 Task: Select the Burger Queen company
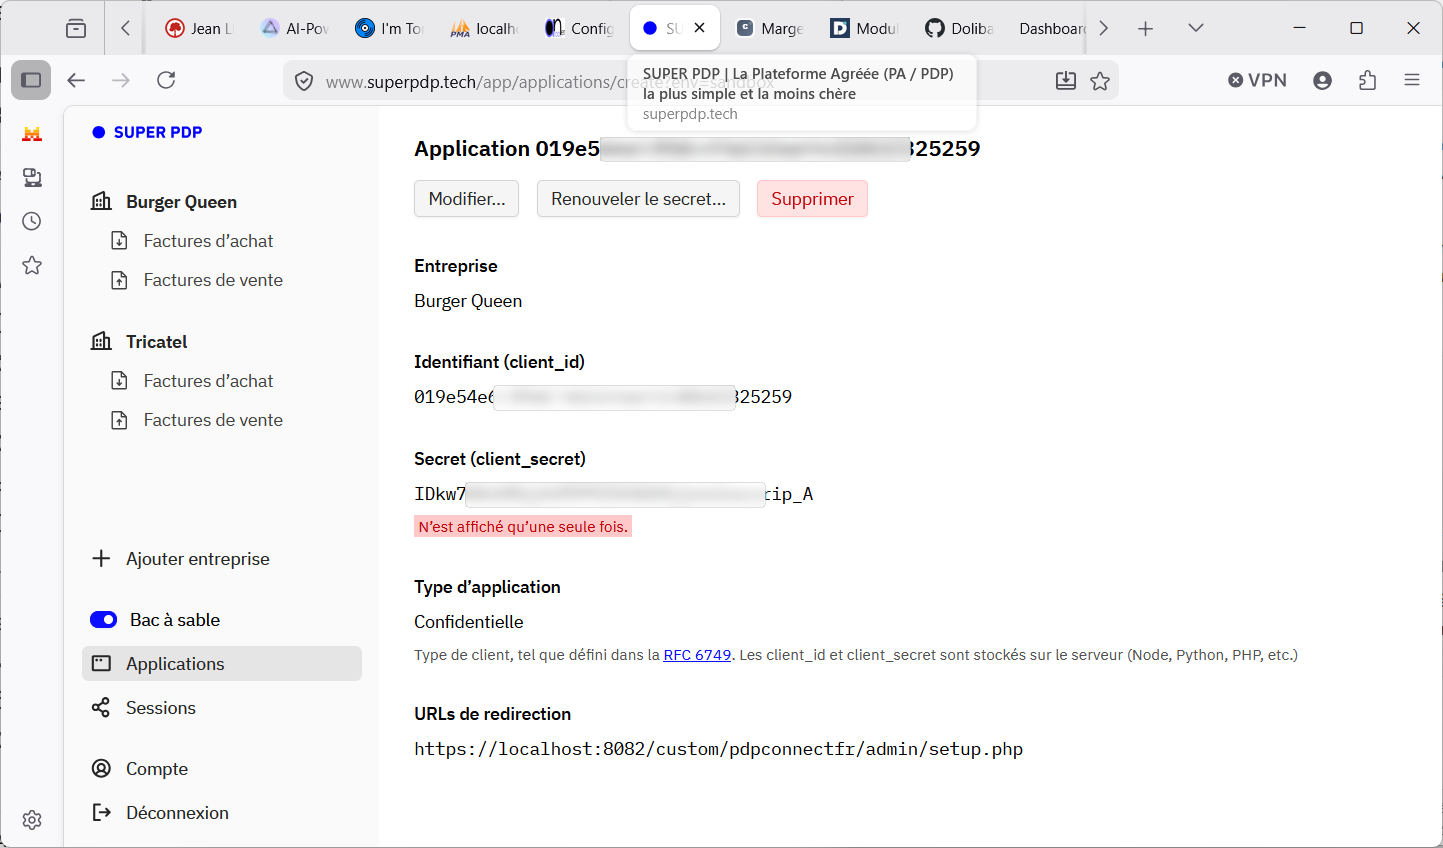(181, 202)
